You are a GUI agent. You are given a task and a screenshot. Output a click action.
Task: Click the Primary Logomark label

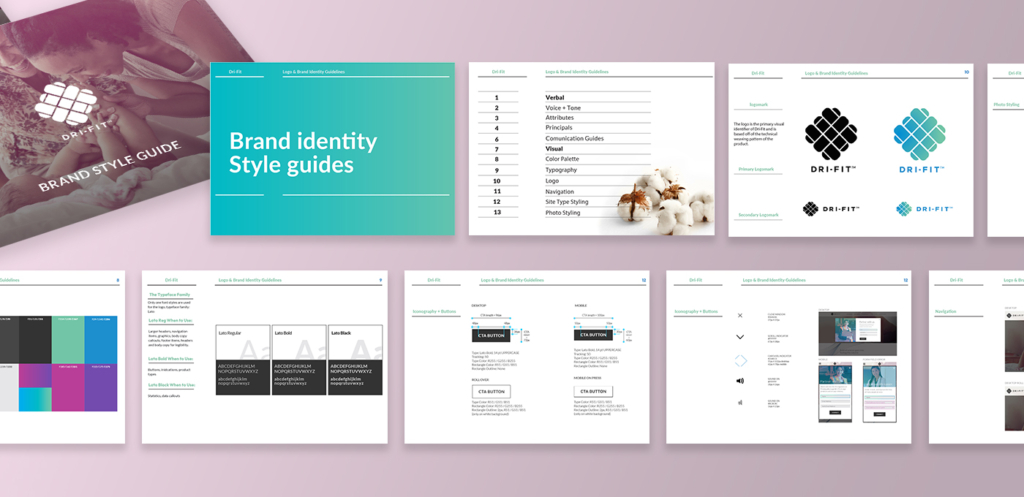(x=756, y=170)
